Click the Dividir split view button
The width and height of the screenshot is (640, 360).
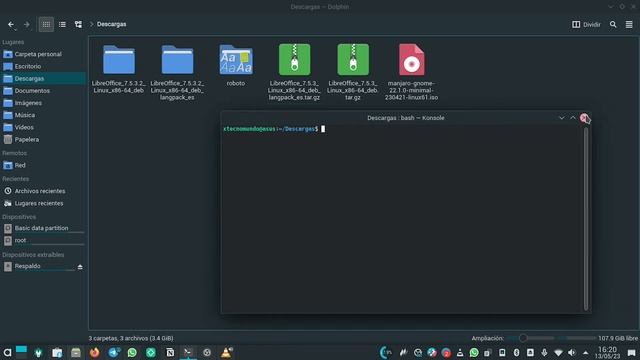(586, 24)
